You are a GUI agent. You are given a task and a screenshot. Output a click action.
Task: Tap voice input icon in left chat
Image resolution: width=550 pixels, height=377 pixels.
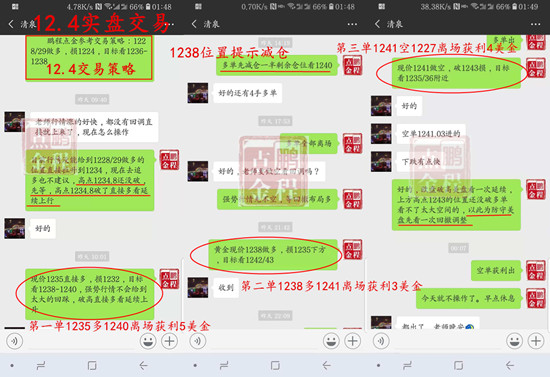click(x=14, y=341)
